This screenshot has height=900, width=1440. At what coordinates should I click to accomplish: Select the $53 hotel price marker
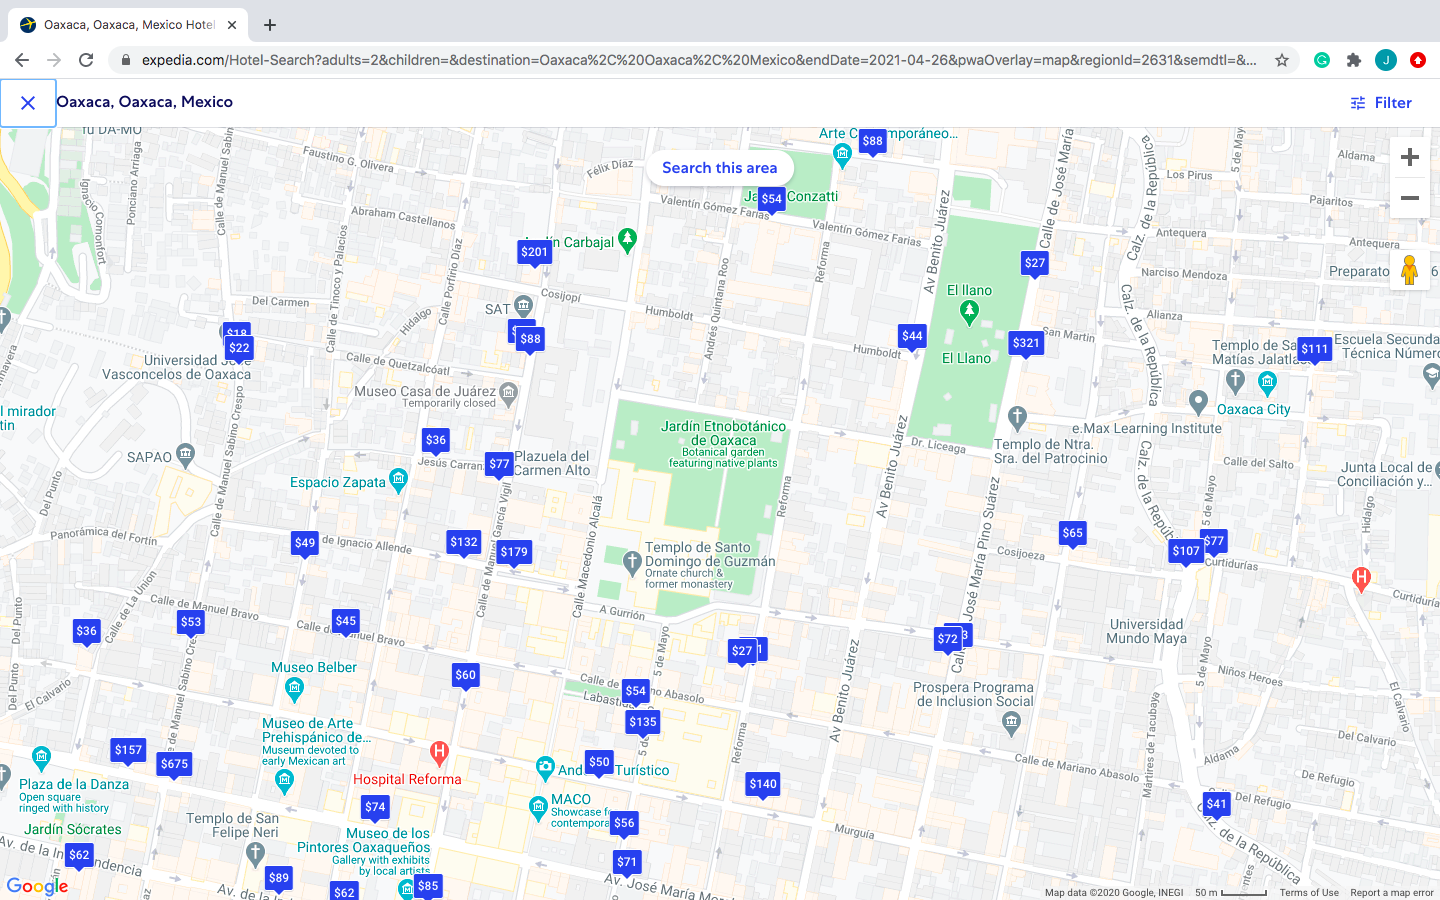tap(191, 622)
